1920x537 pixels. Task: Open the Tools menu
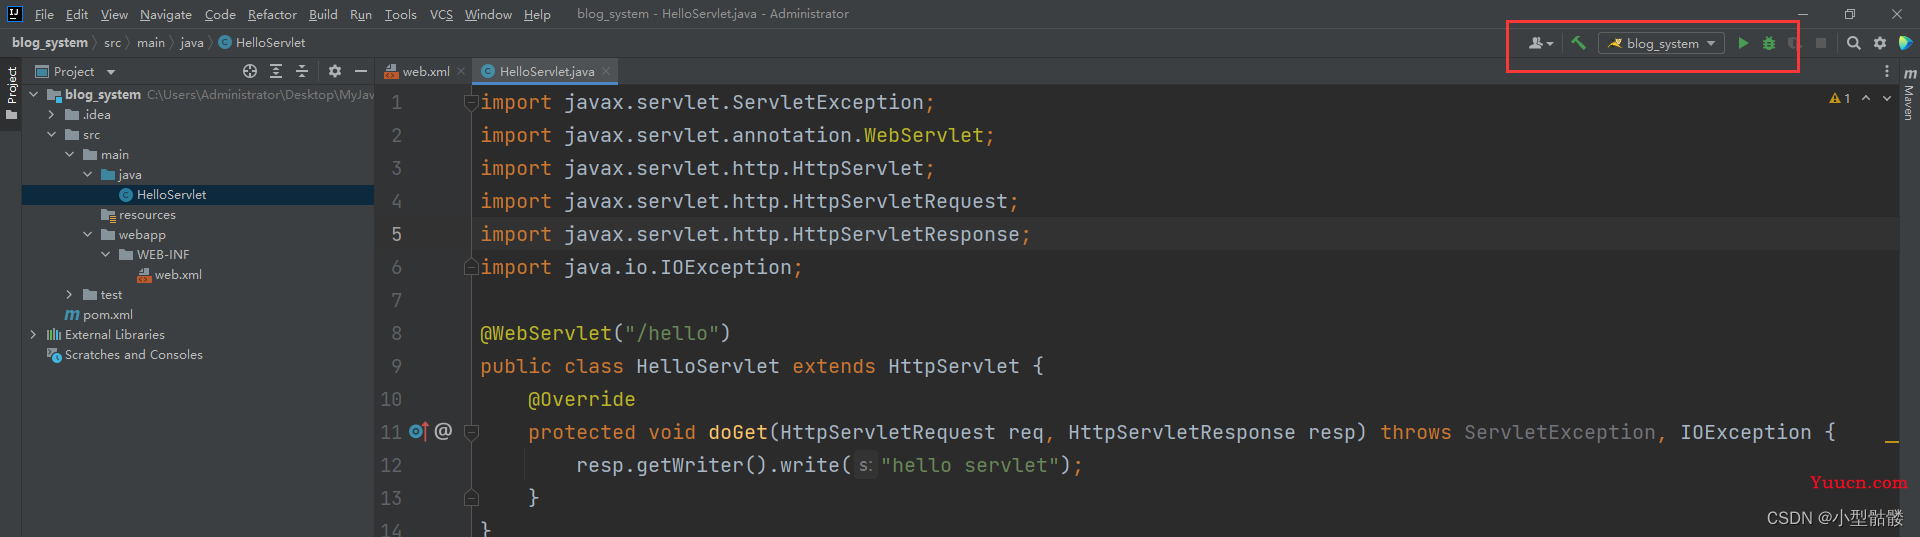click(400, 14)
